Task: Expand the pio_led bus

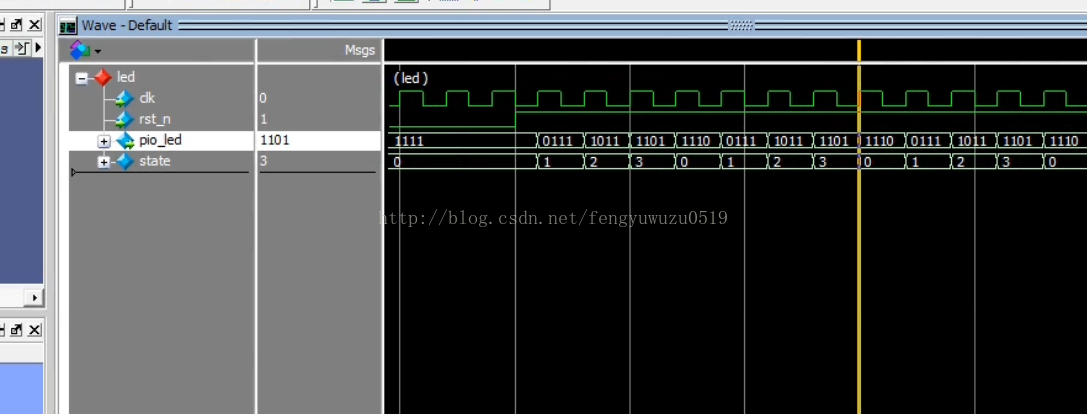Action: pyautogui.click(x=104, y=141)
